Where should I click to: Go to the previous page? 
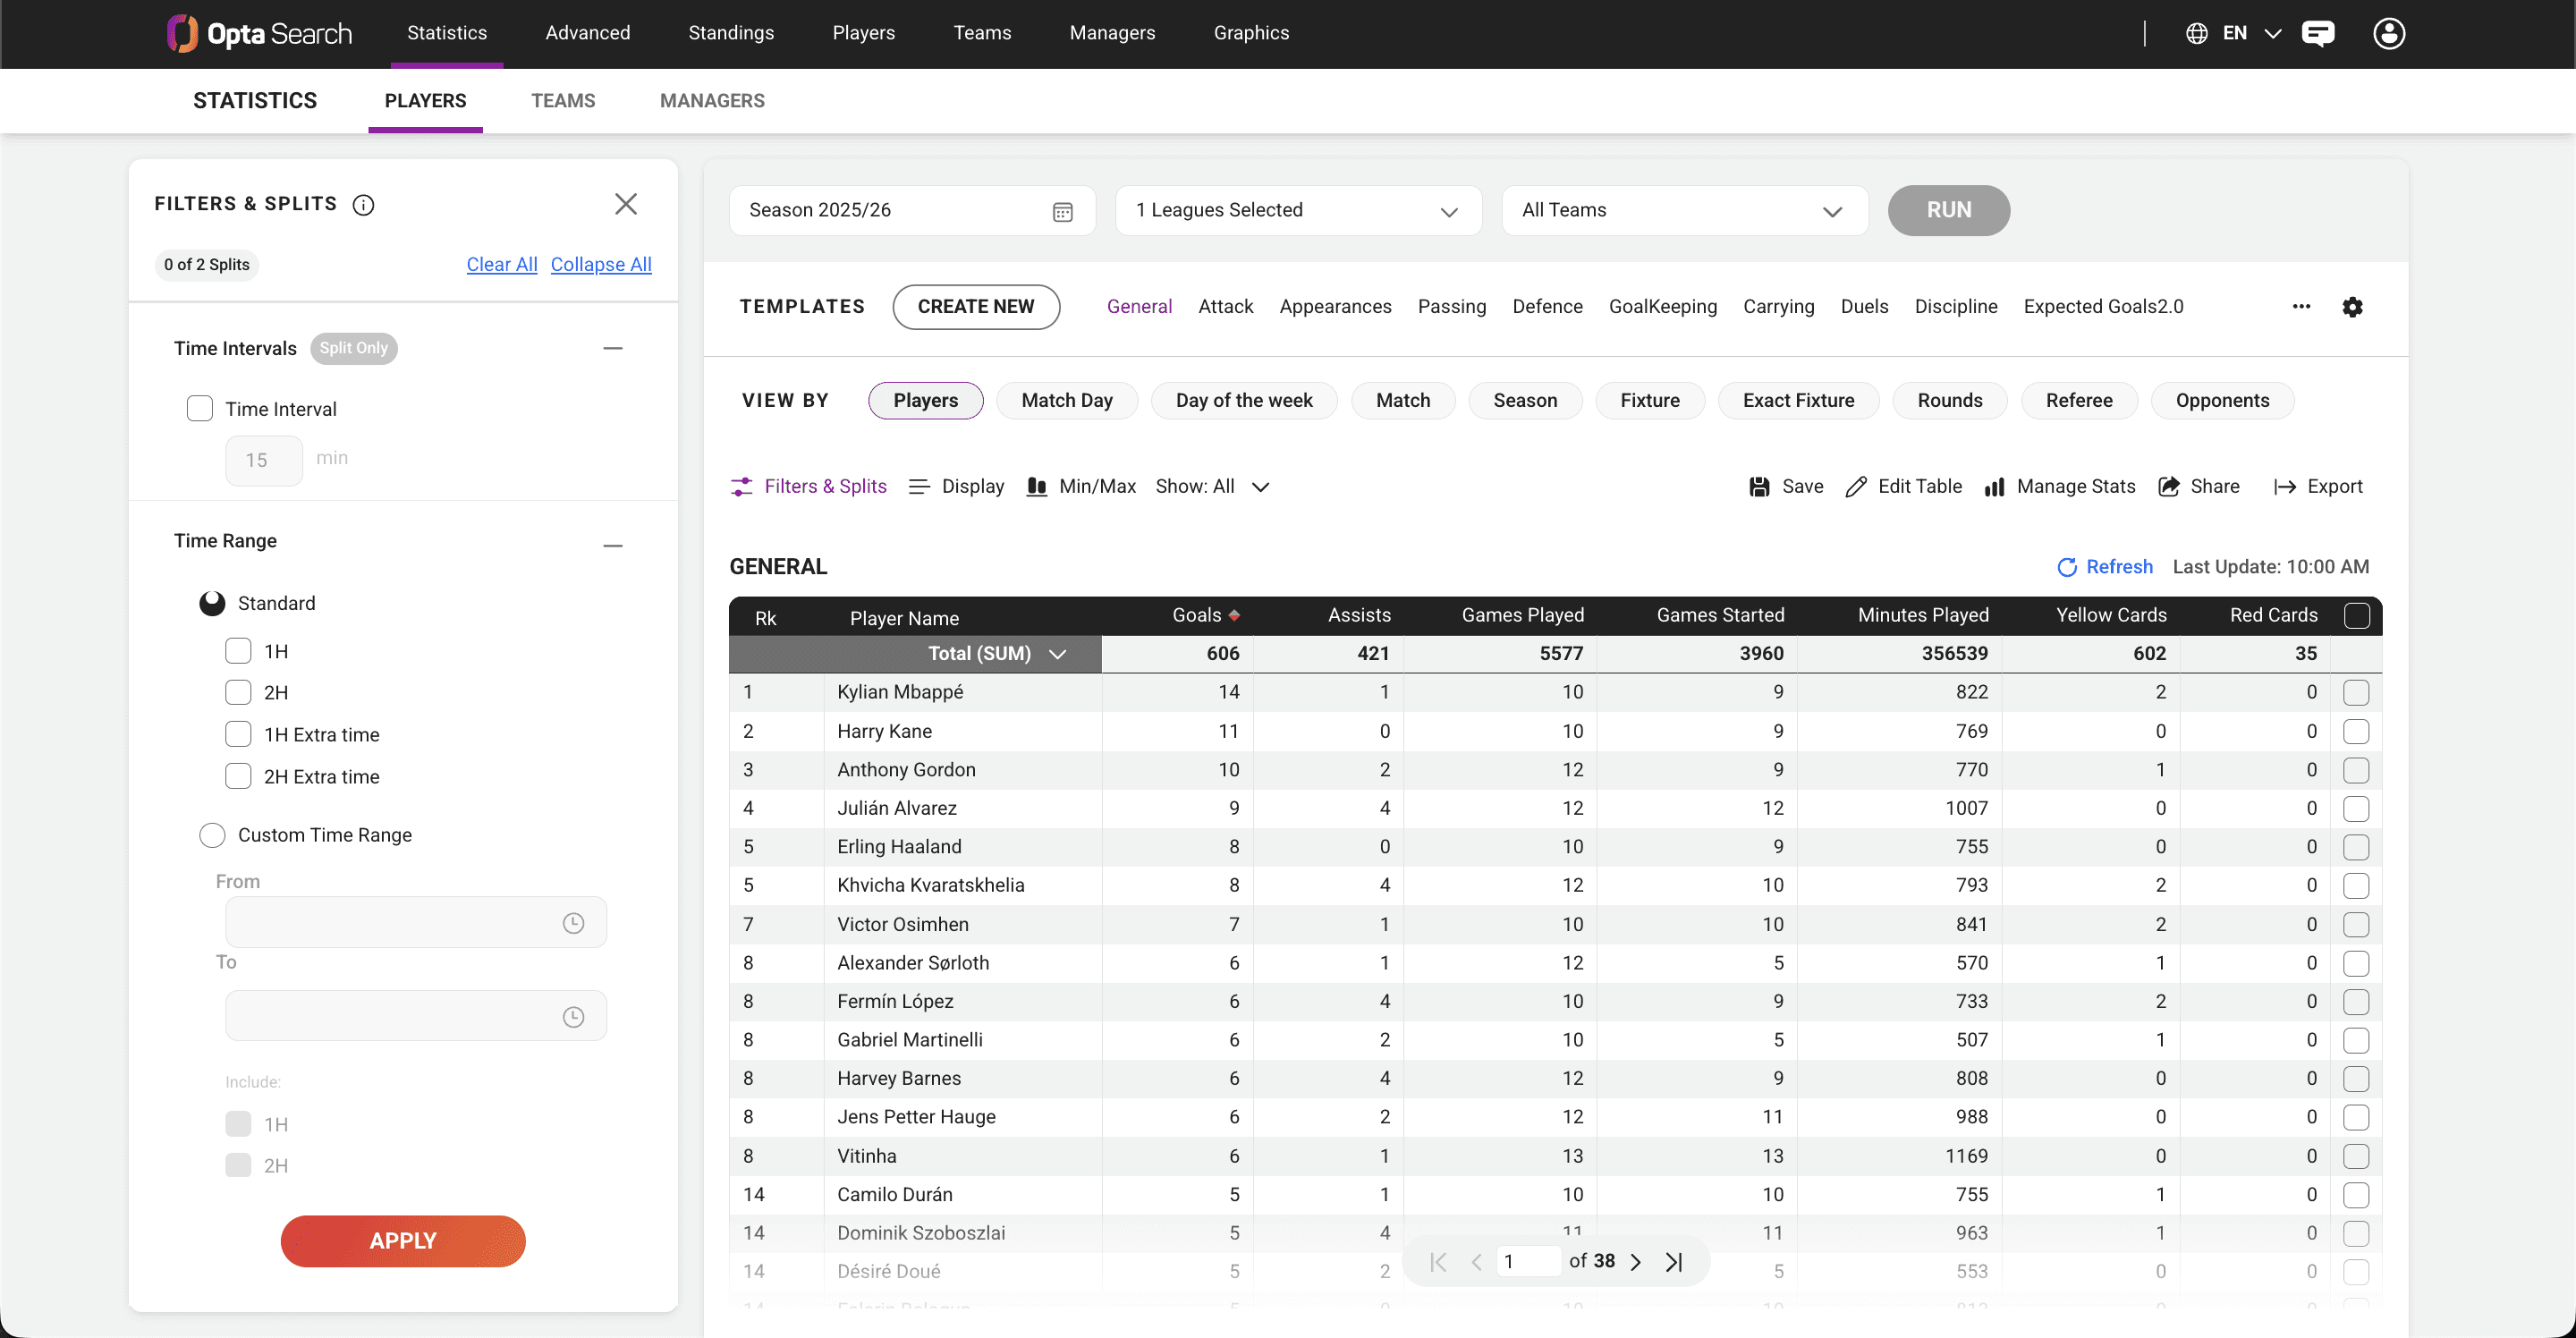point(1476,1262)
